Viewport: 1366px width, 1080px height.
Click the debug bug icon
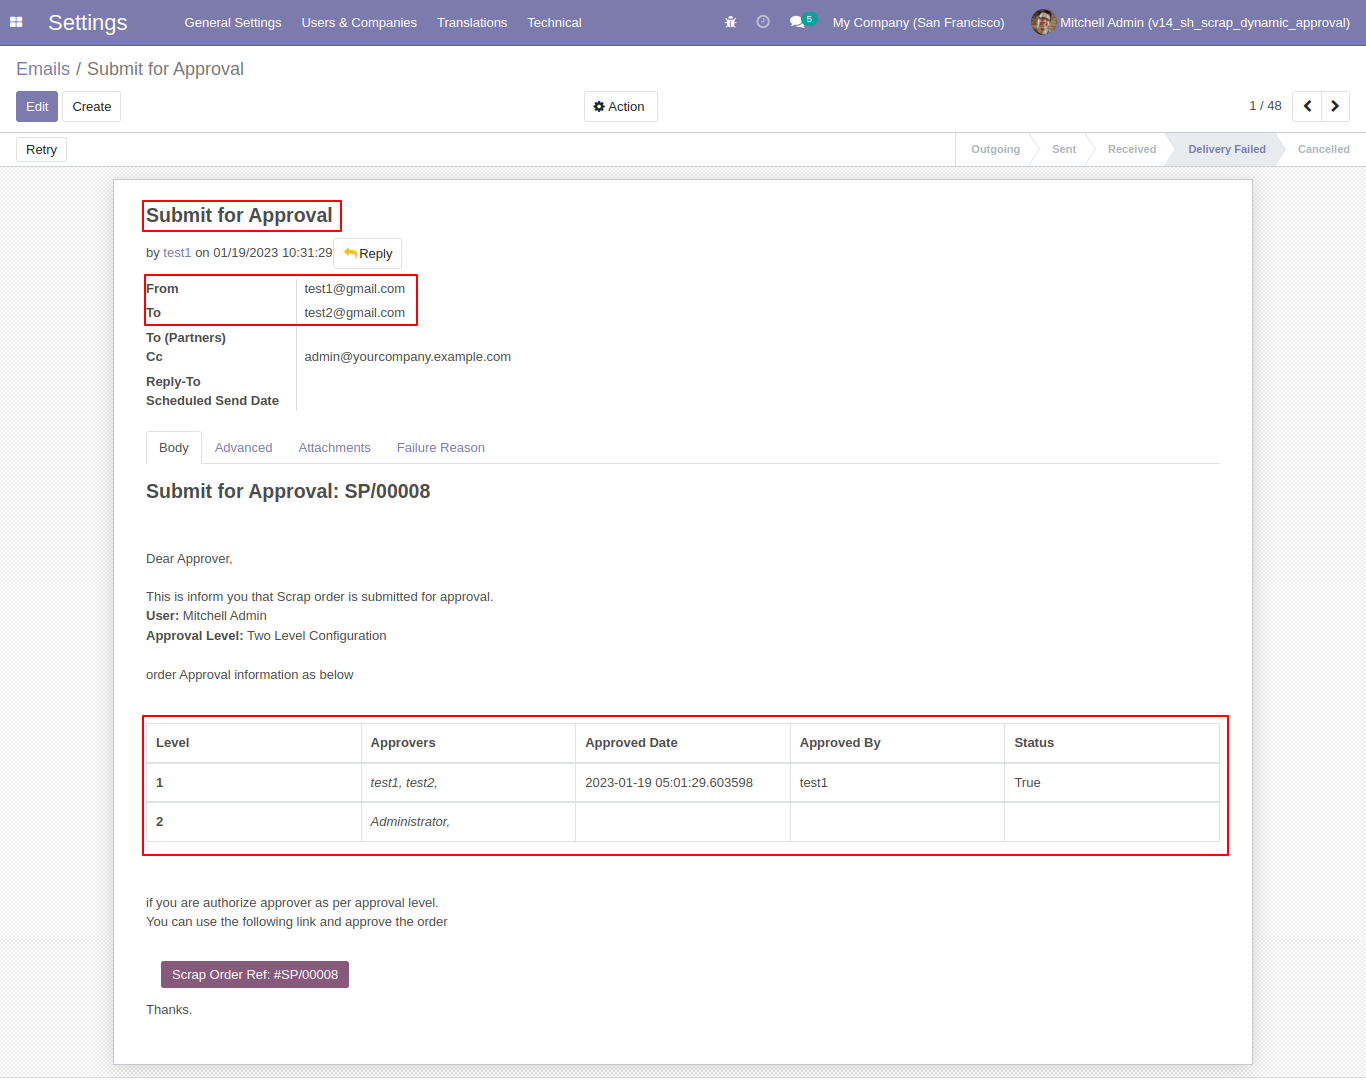click(730, 22)
